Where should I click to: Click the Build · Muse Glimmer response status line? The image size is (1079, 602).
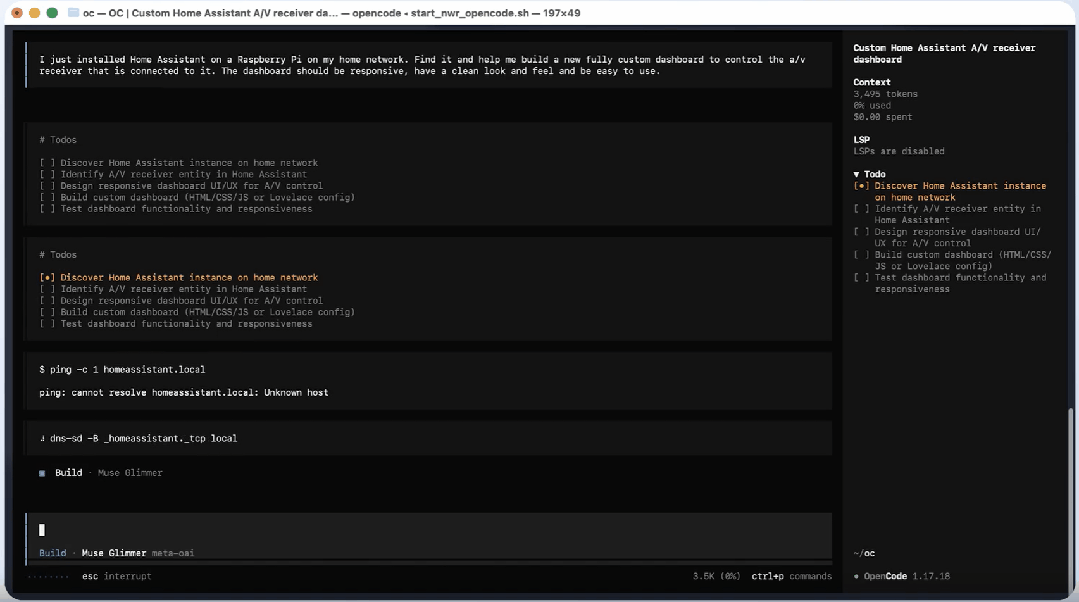tap(101, 473)
